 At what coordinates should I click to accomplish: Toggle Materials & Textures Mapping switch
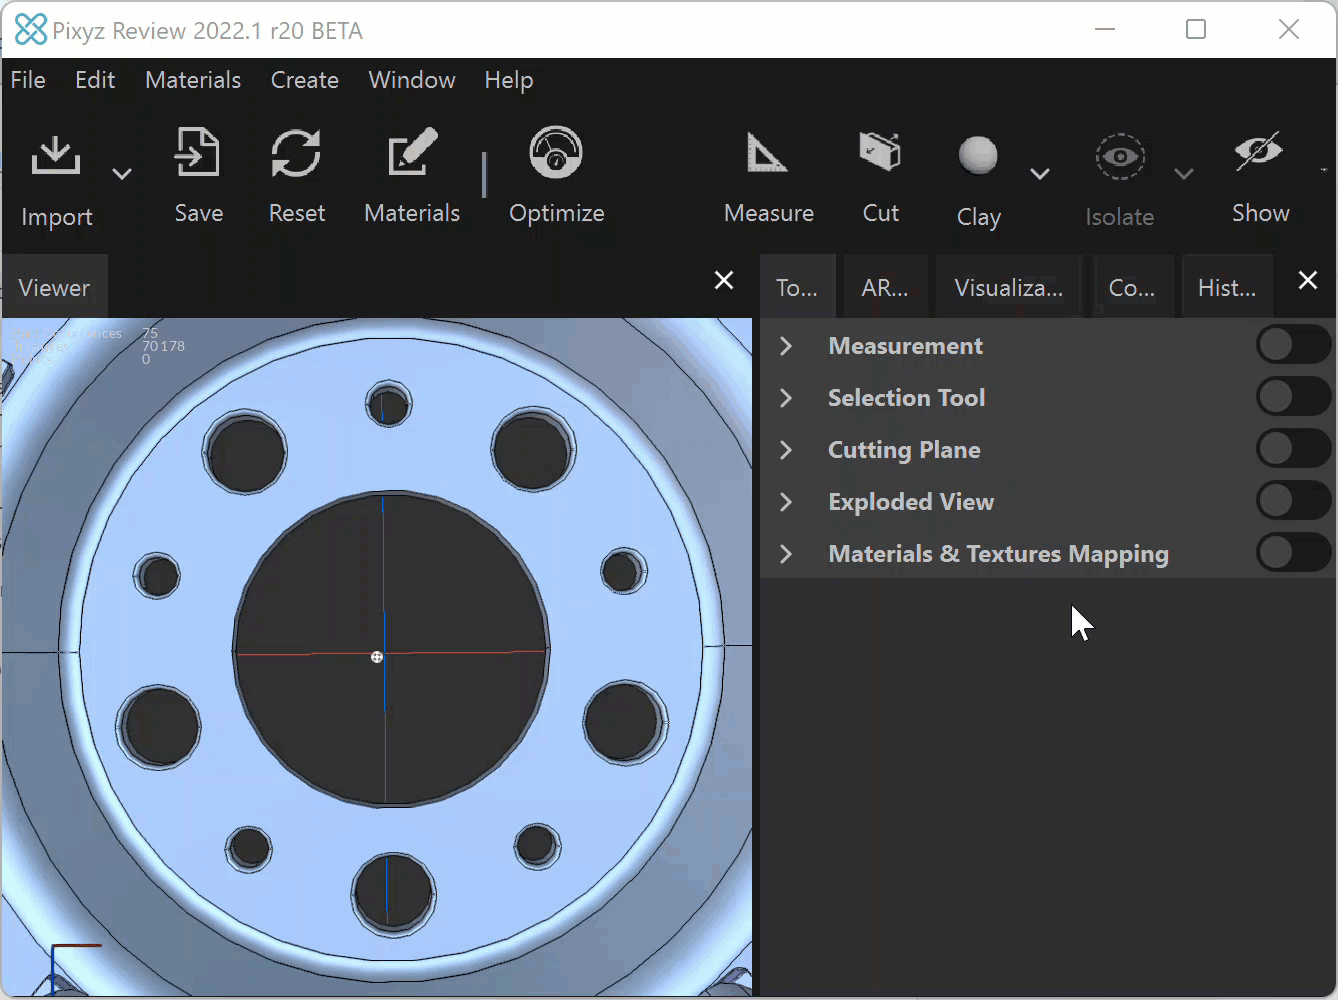point(1293,553)
